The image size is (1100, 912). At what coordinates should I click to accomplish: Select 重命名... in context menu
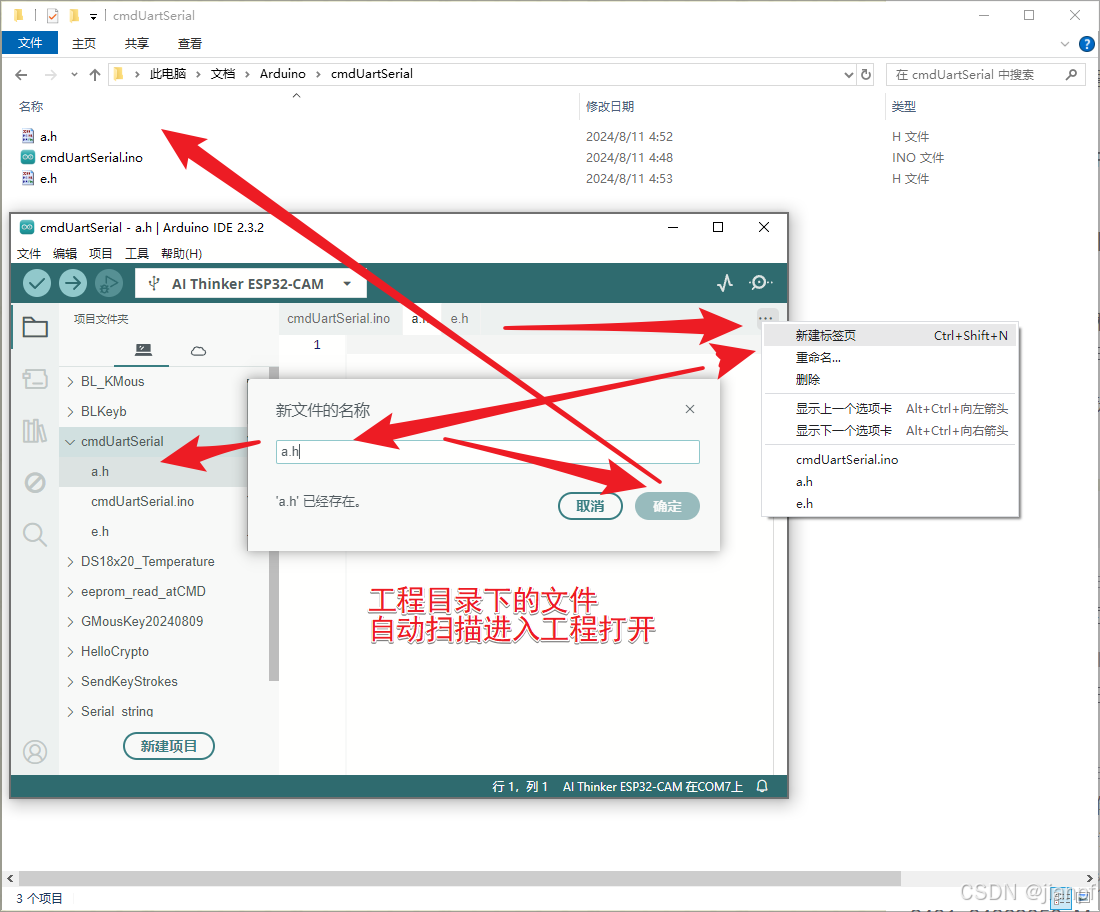point(890,358)
